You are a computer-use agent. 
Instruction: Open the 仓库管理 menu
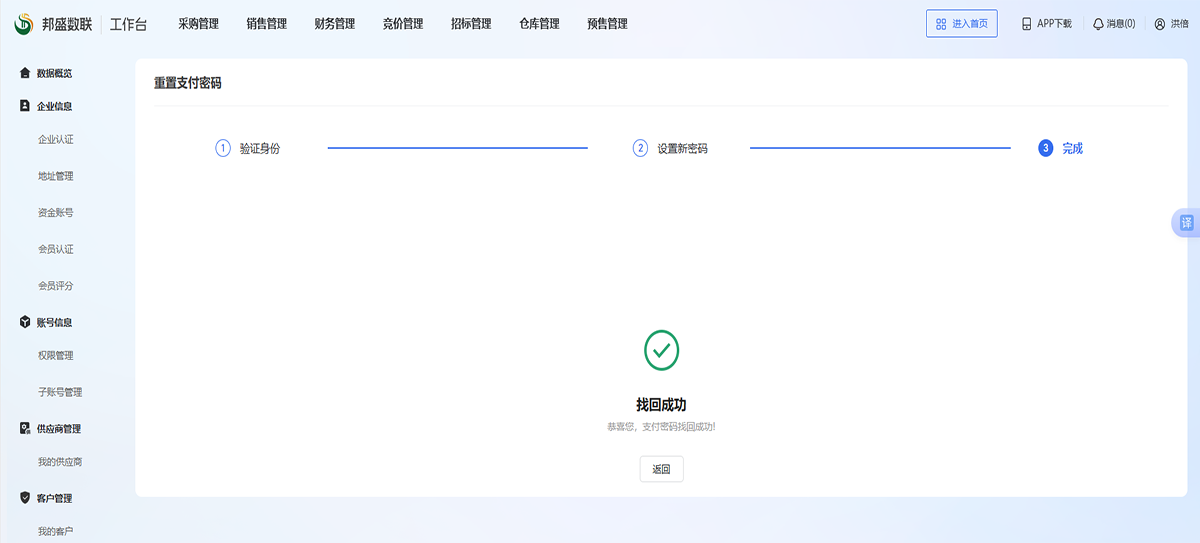point(539,24)
